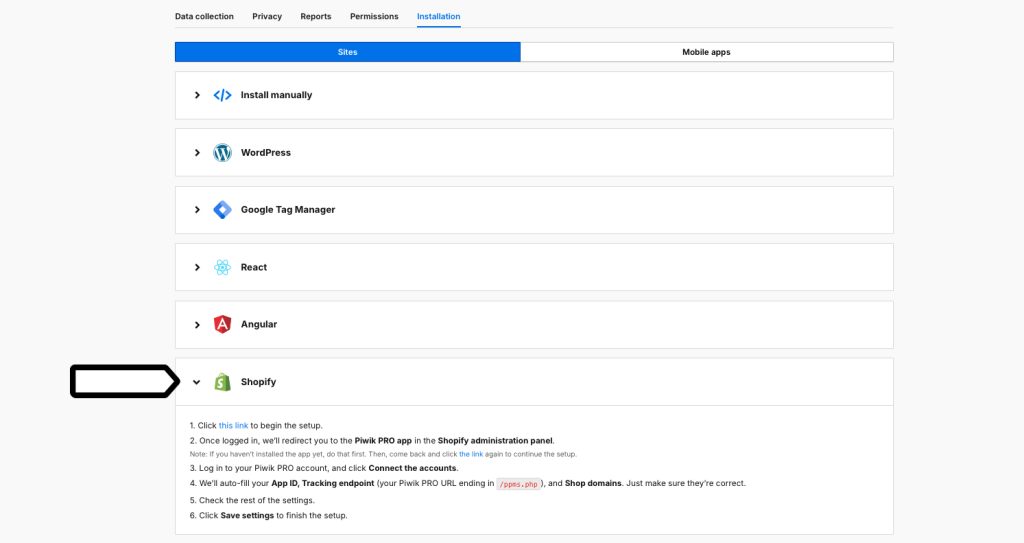Click the Angular logo icon

pyautogui.click(x=222, y=324)
